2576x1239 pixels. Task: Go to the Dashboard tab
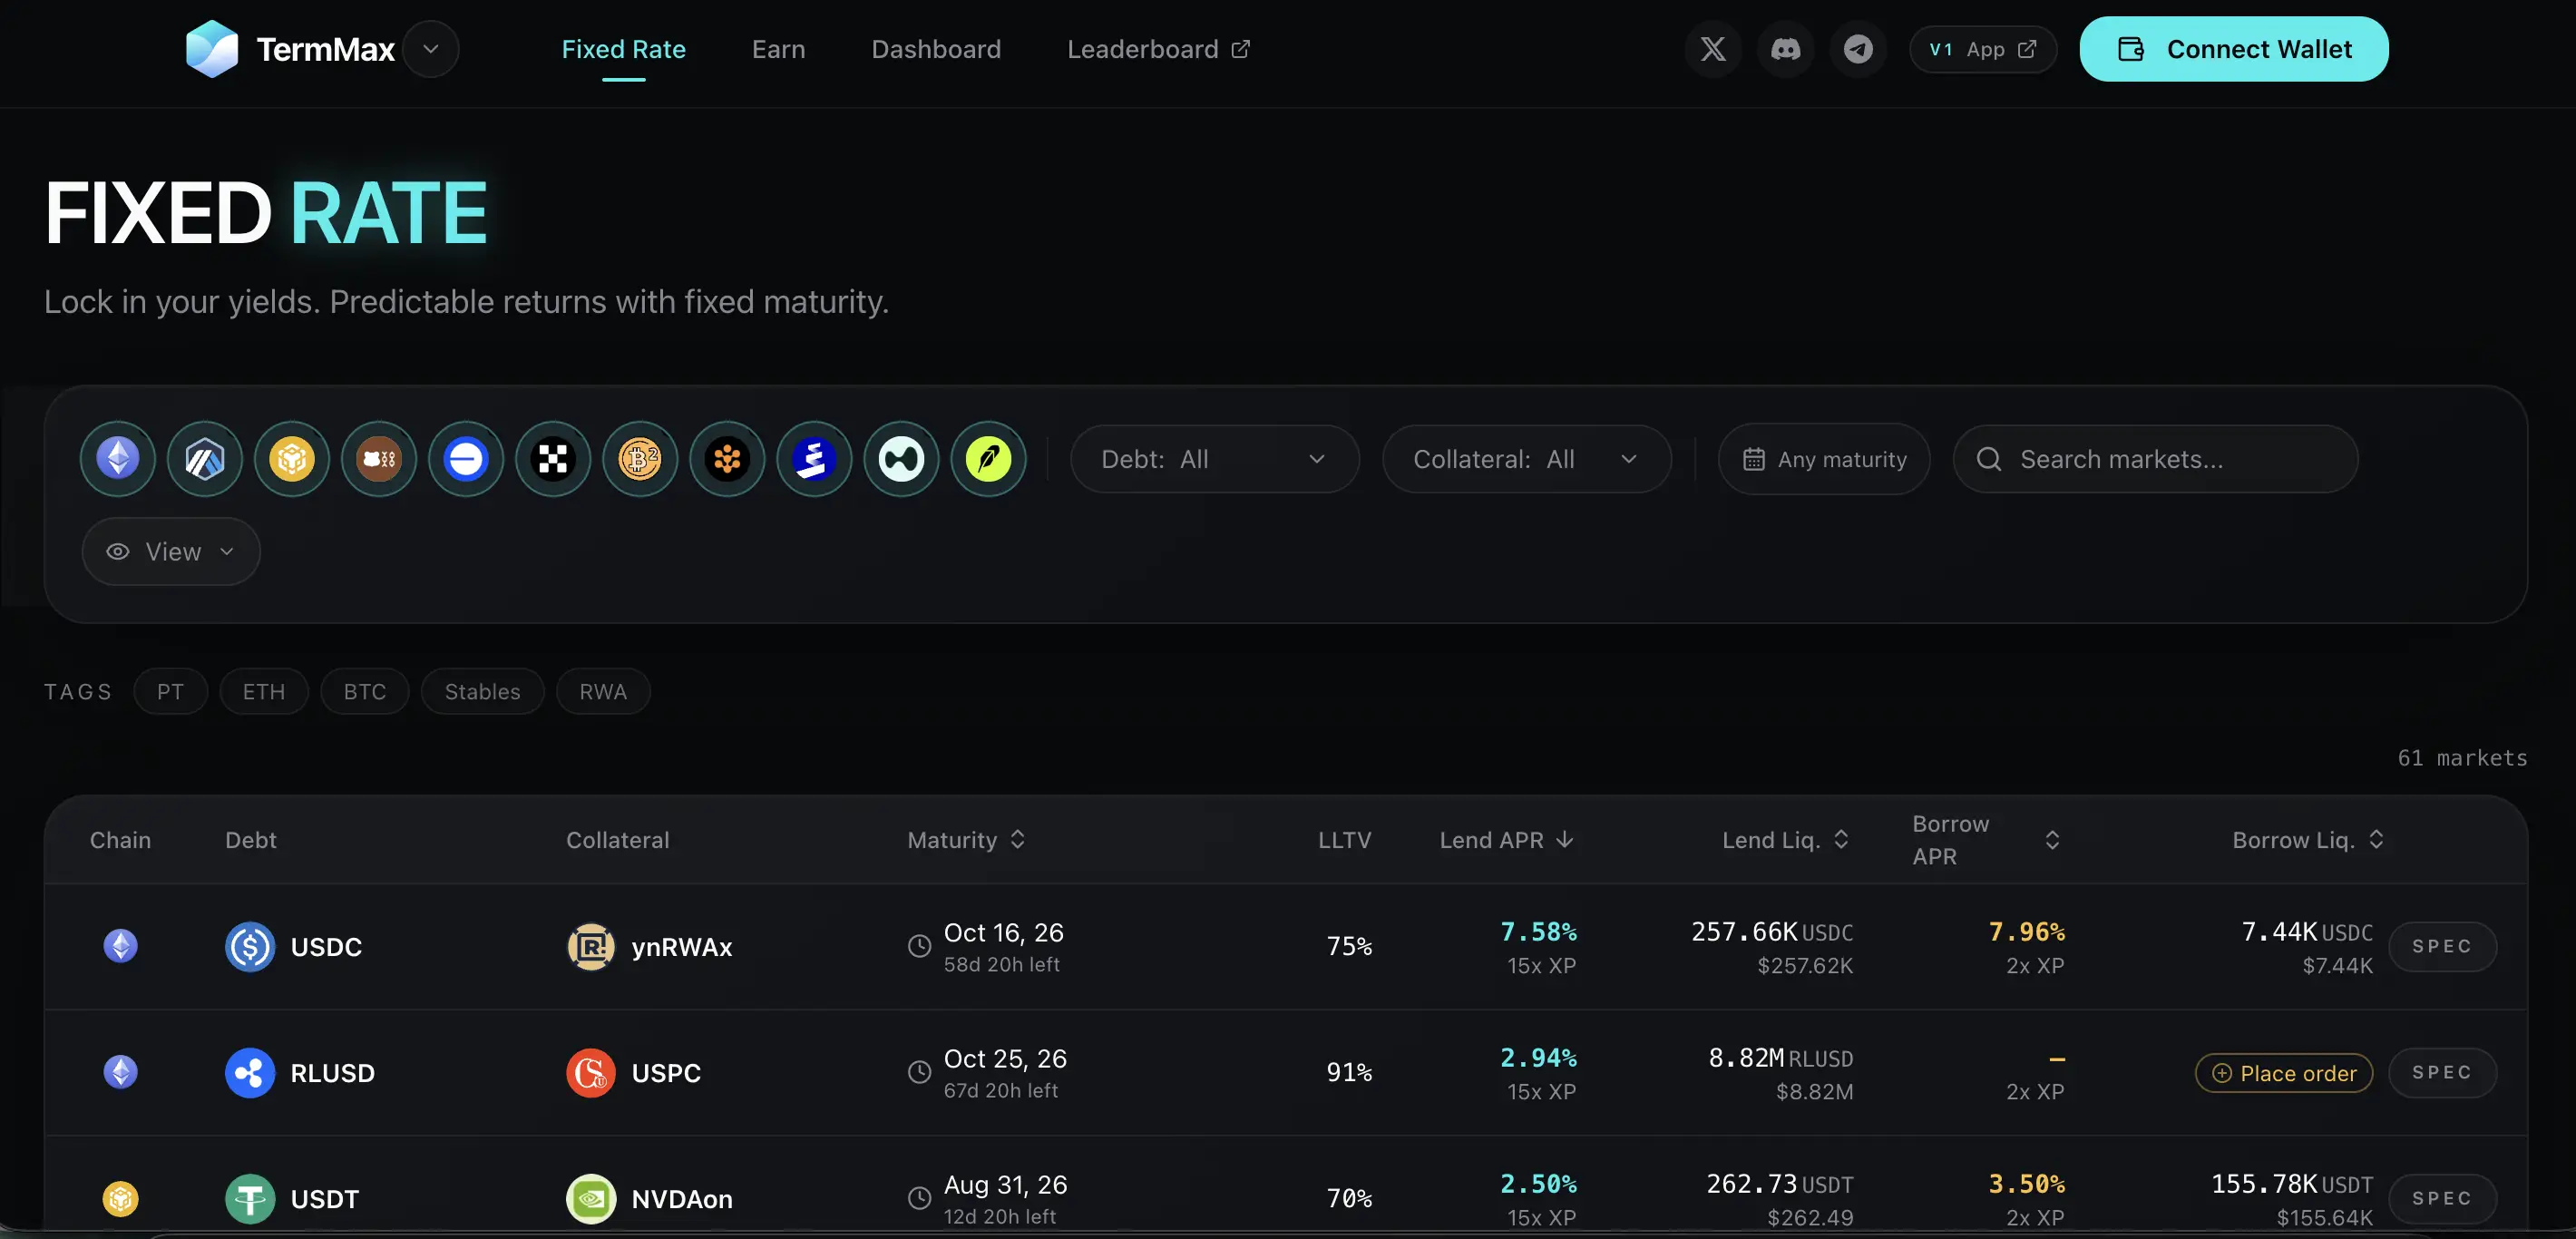tap(936, 49)
